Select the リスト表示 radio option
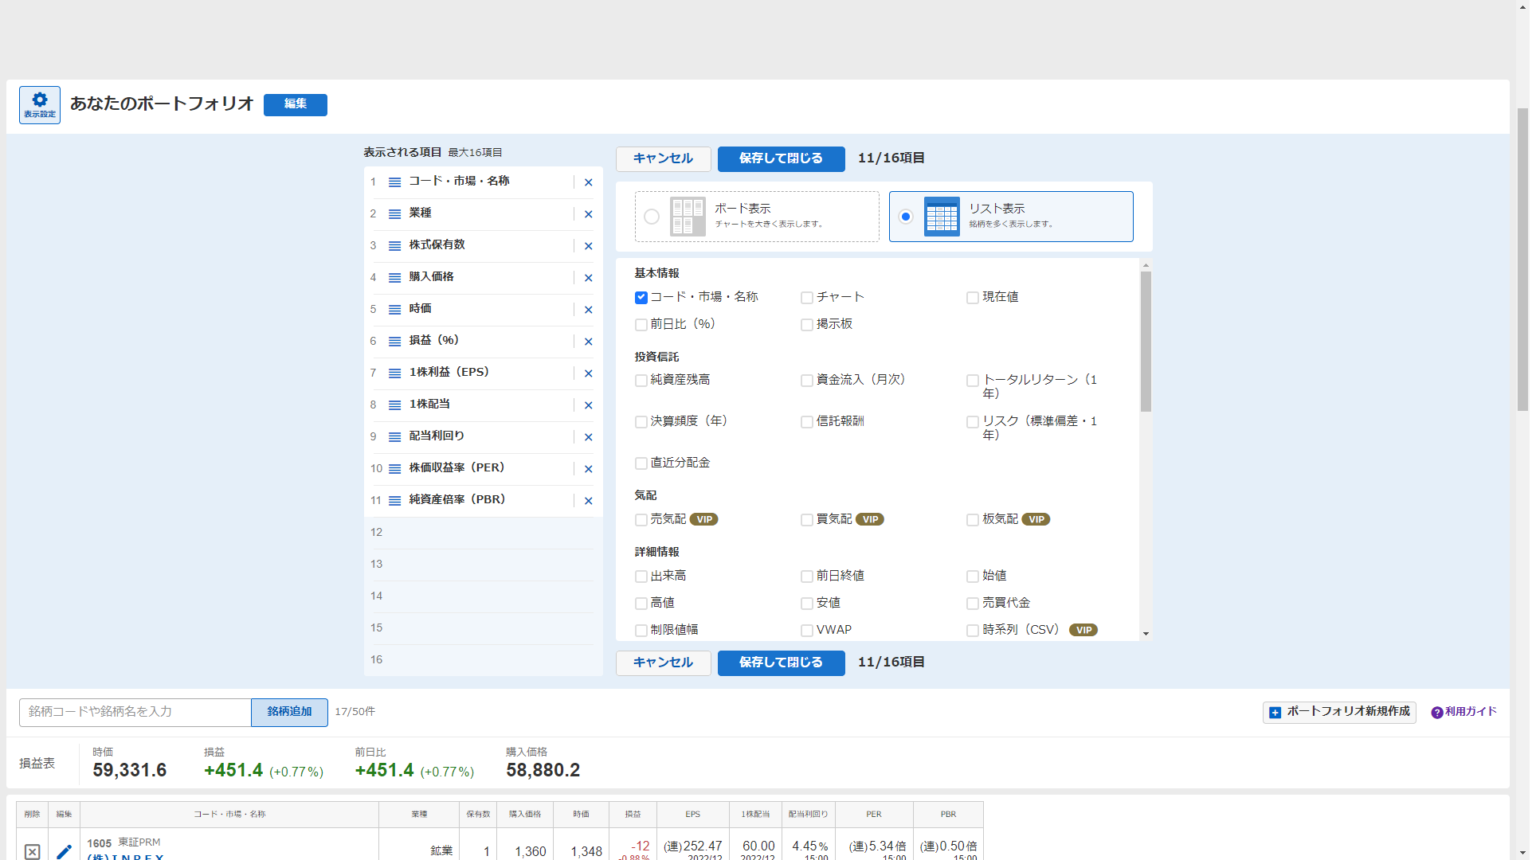This screenshot has width=1536, height=860. coord(906,217)
